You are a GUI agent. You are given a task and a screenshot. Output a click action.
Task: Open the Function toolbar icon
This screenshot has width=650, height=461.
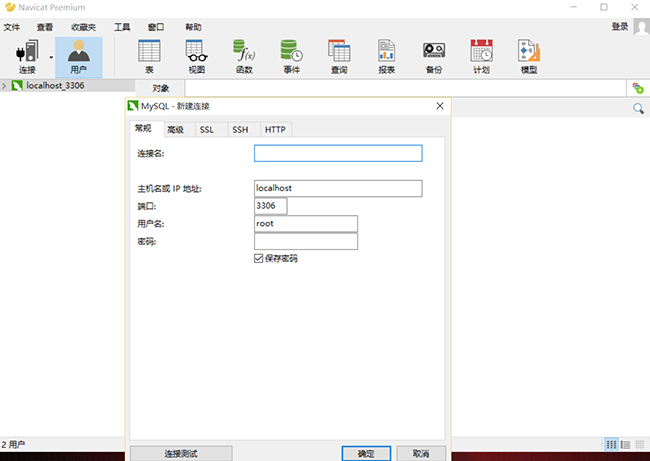(x=244, y=57)
